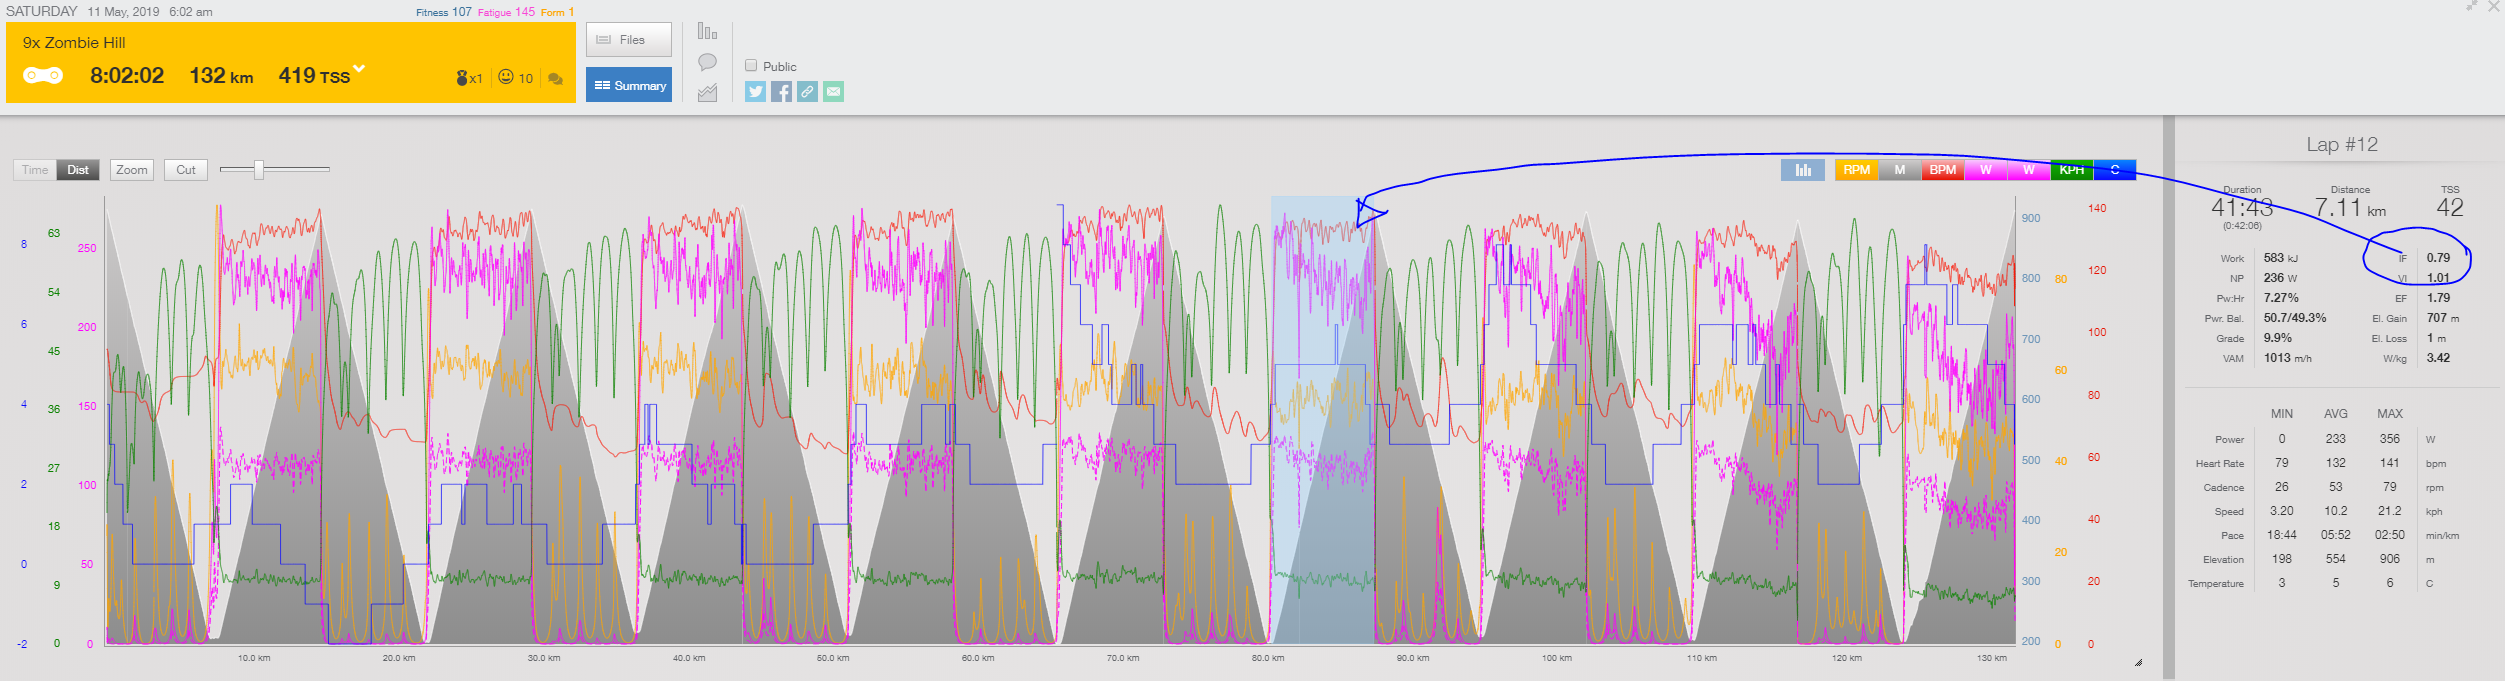Open the bar chart analysis icon
Viewport: 2505px width, 681px height.
tap(707, 31)
